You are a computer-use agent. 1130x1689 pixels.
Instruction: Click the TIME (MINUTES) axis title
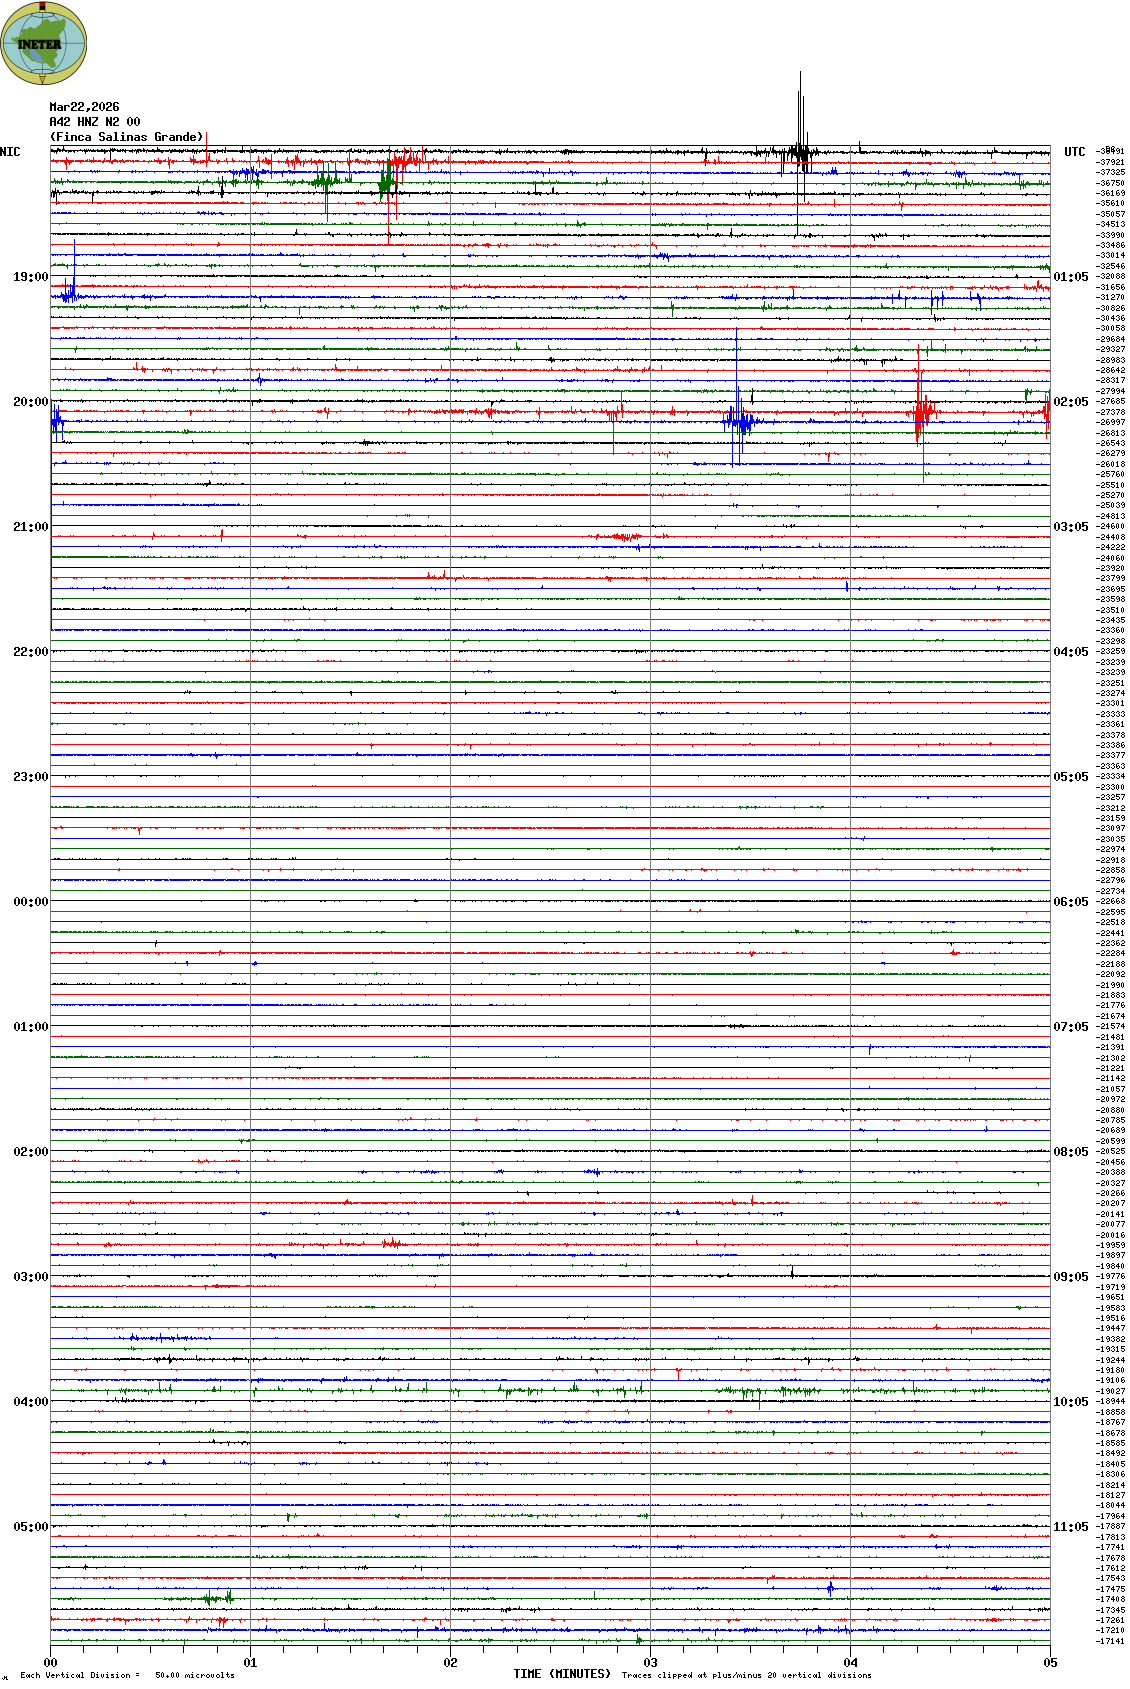click(562, 1674)
